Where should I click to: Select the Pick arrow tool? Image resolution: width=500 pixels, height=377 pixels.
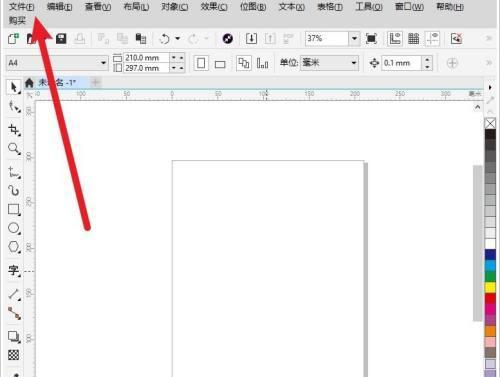[x=14, y=87]
